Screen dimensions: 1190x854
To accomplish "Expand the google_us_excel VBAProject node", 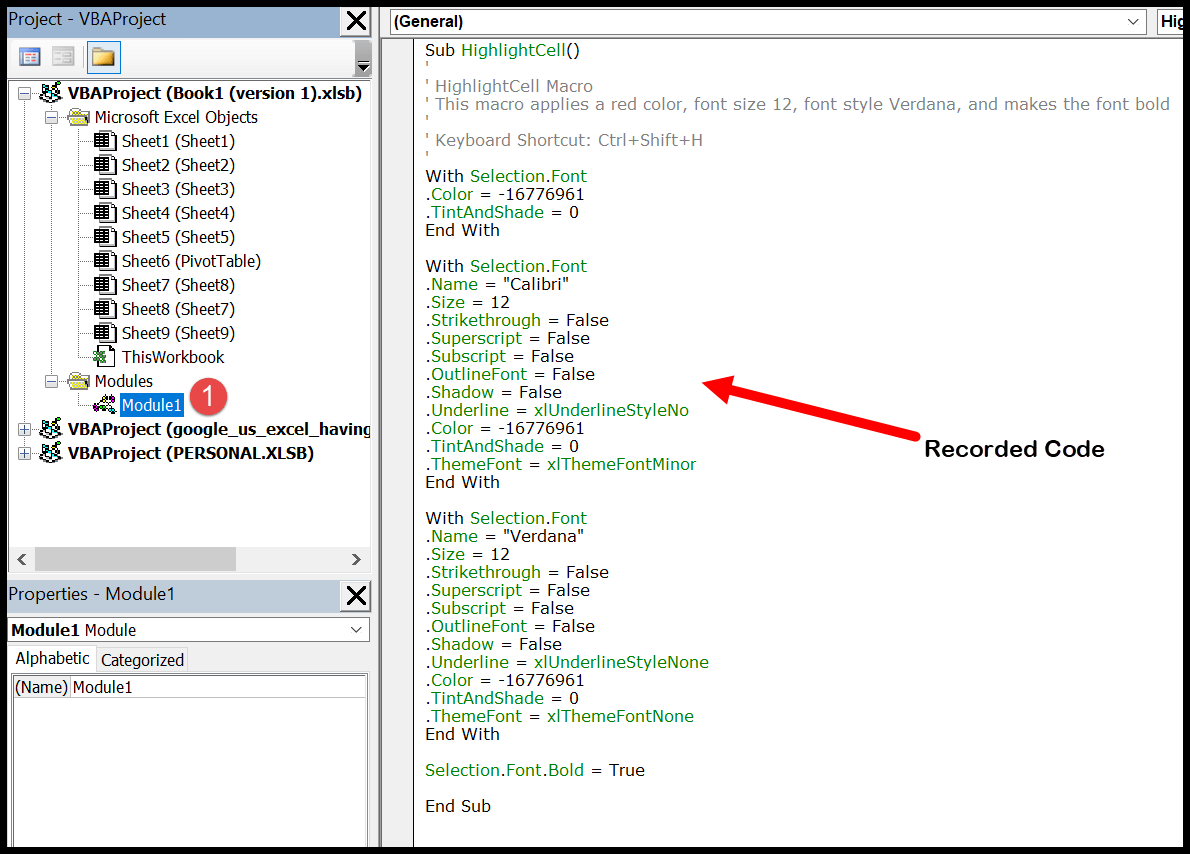I will [26, 429].
